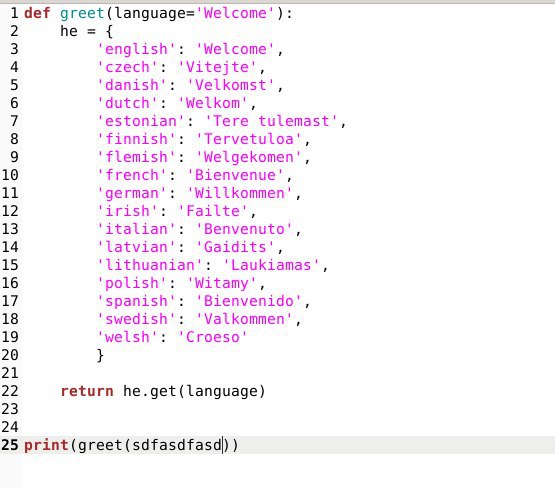Viewport: 555px width, 488px height.
Task: Click the value 'Willkommen' on line 11
Action: pyautogui.click(x=240, y=193)
